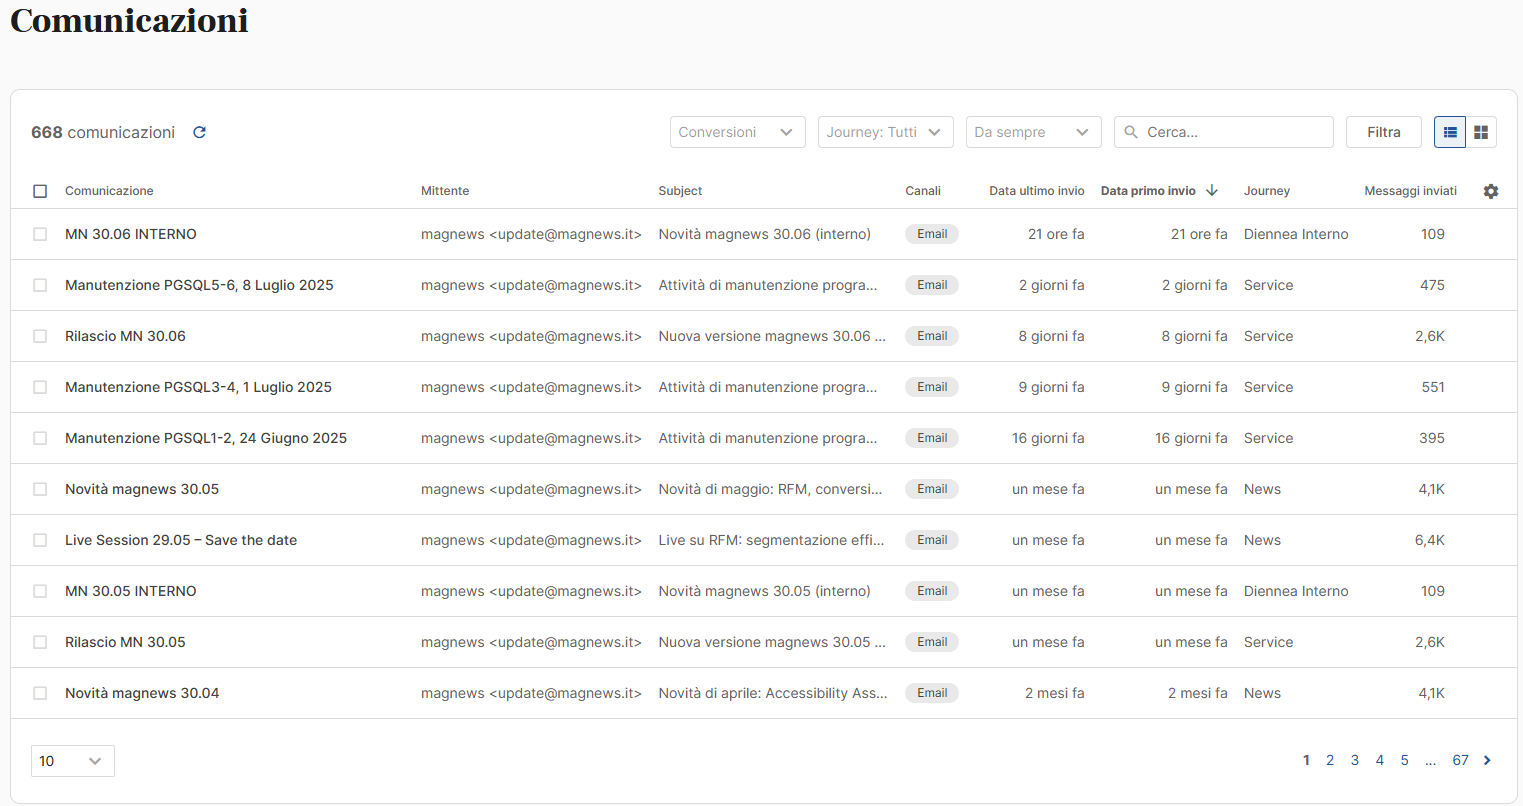The image size is (1523, 806).
Task: Toggle sort arrow on Data primo invio
Action: tap(1212, 190)
